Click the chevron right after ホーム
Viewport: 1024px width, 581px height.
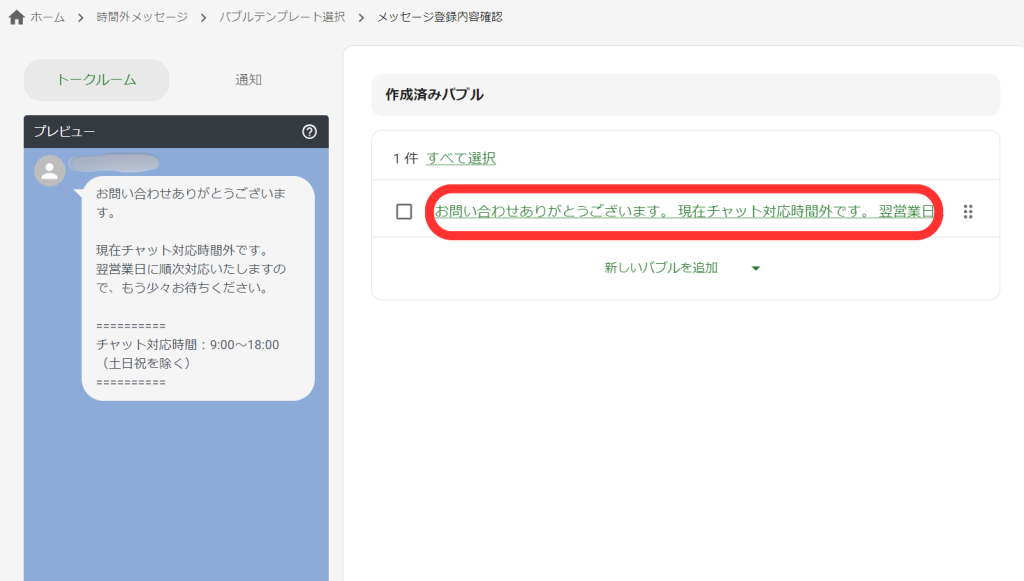coord(80,17)
